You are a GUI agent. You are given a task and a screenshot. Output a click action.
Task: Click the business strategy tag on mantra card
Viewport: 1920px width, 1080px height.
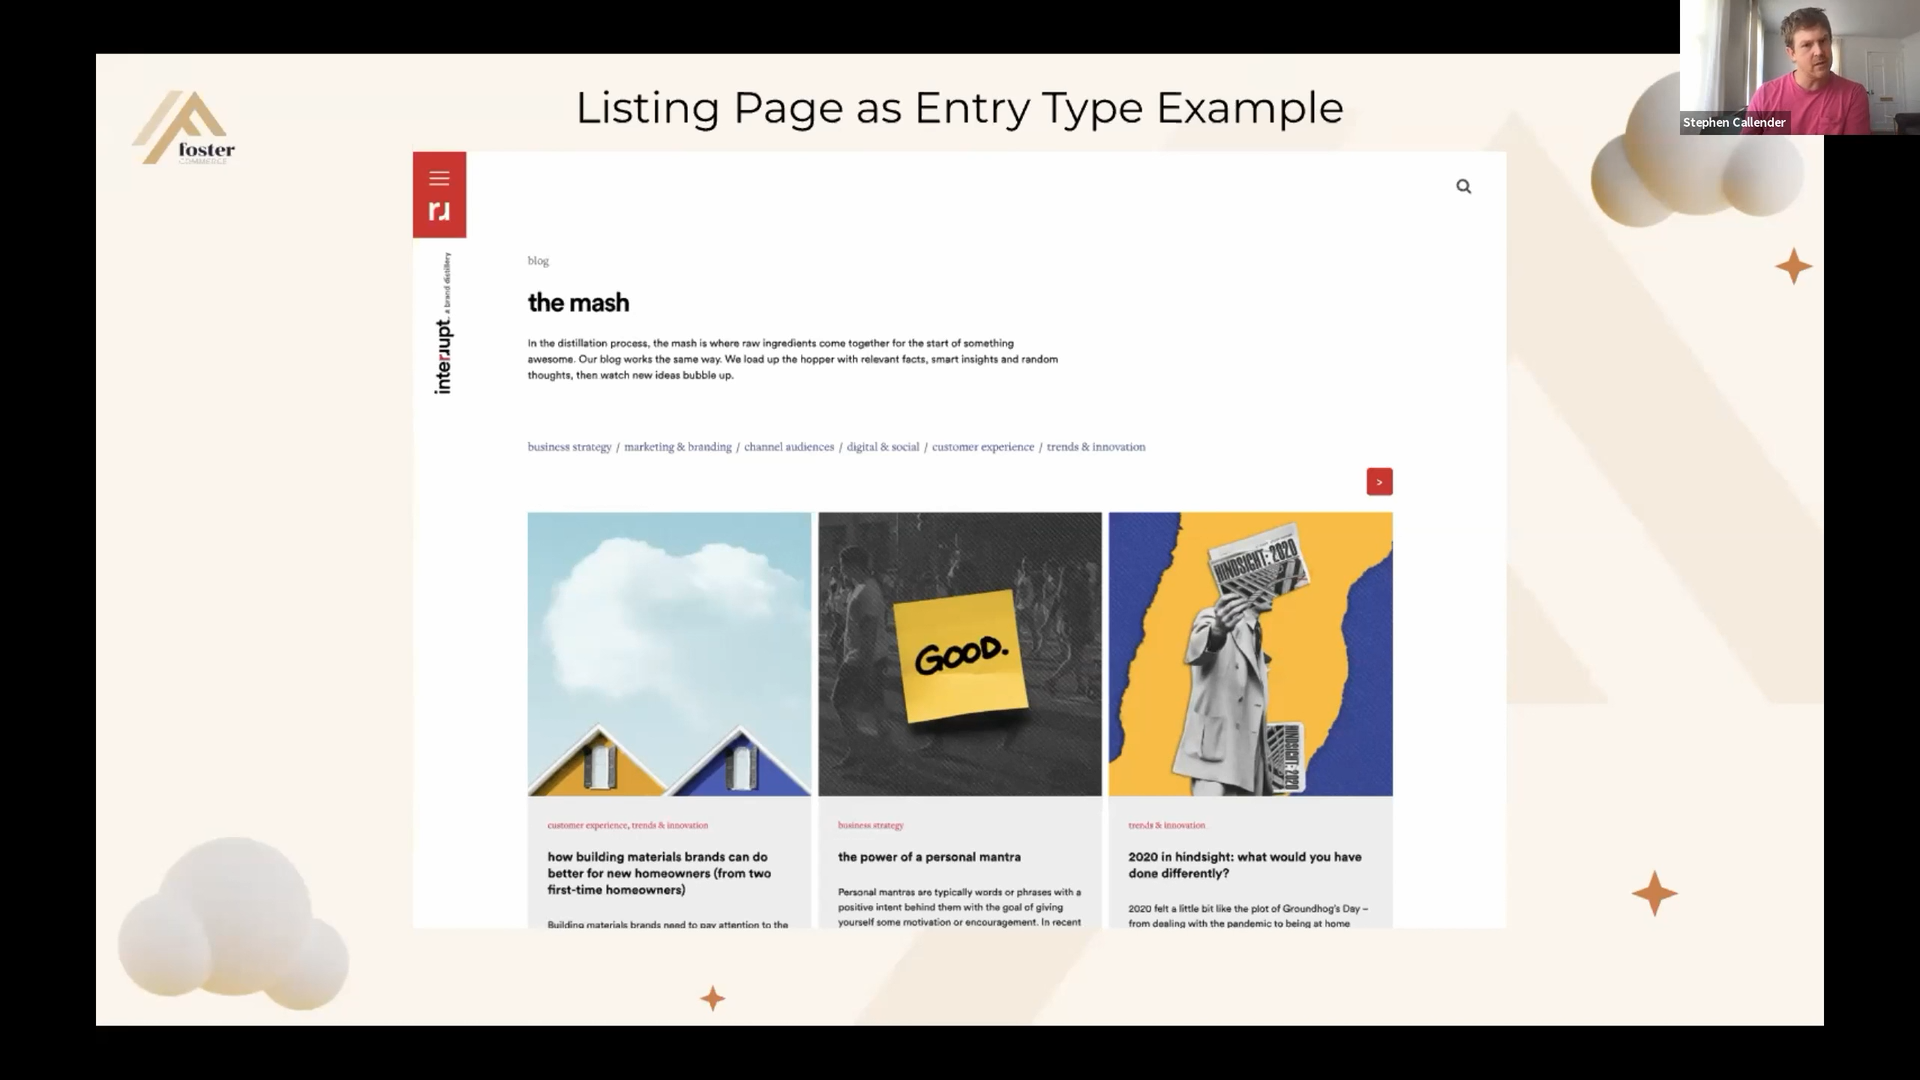pos(870,826)
